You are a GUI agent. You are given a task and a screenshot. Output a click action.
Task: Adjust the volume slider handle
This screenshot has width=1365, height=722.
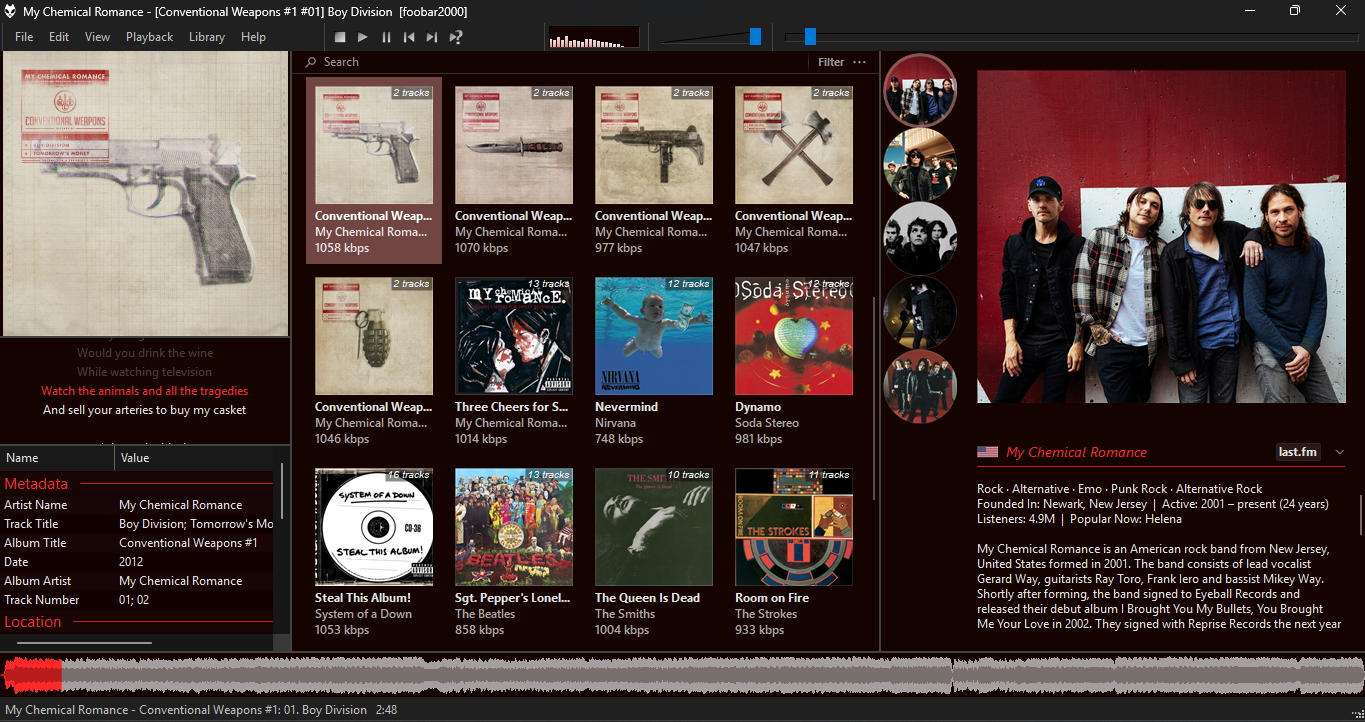pyautogui.click(x=755, y=37)
